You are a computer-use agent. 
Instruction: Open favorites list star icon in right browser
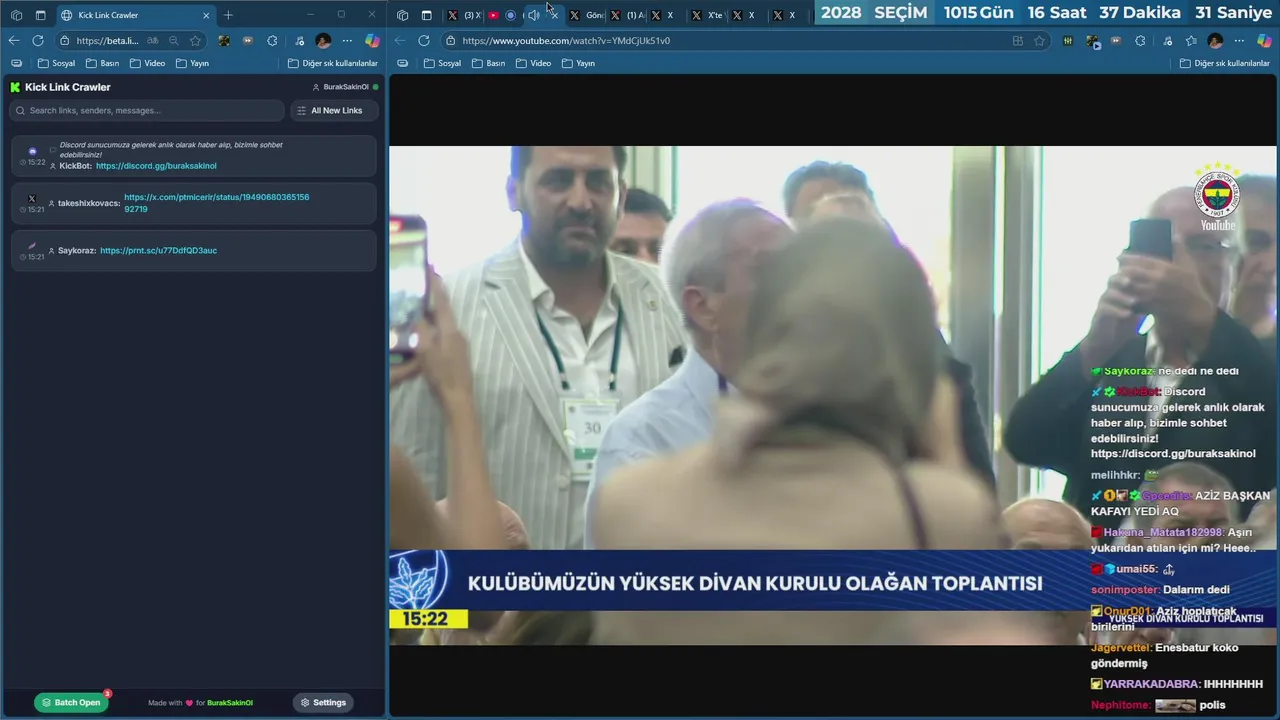[1191, 41]
